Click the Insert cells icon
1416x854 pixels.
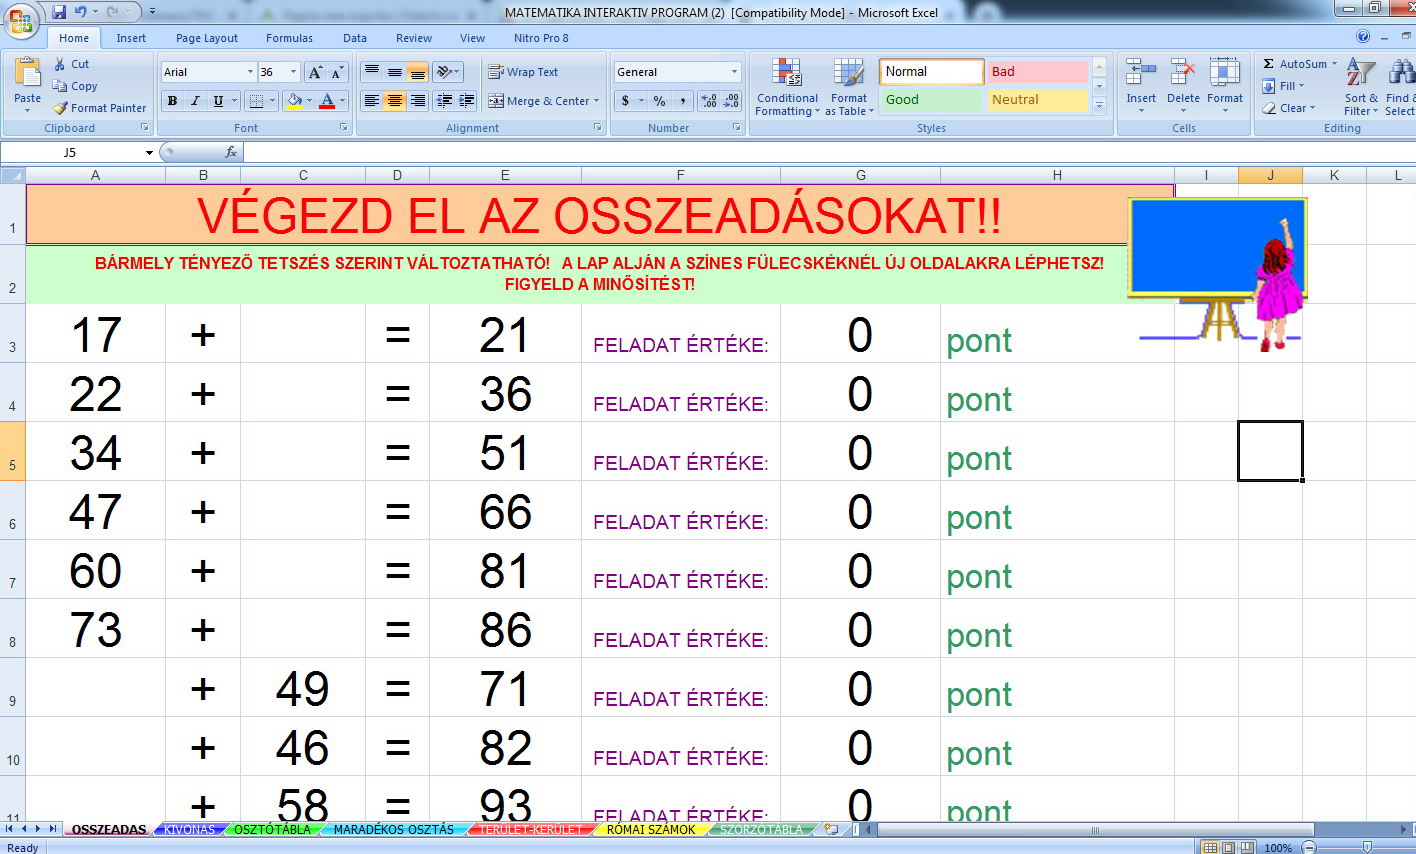pyautogui.click(x=1140, y=73)
